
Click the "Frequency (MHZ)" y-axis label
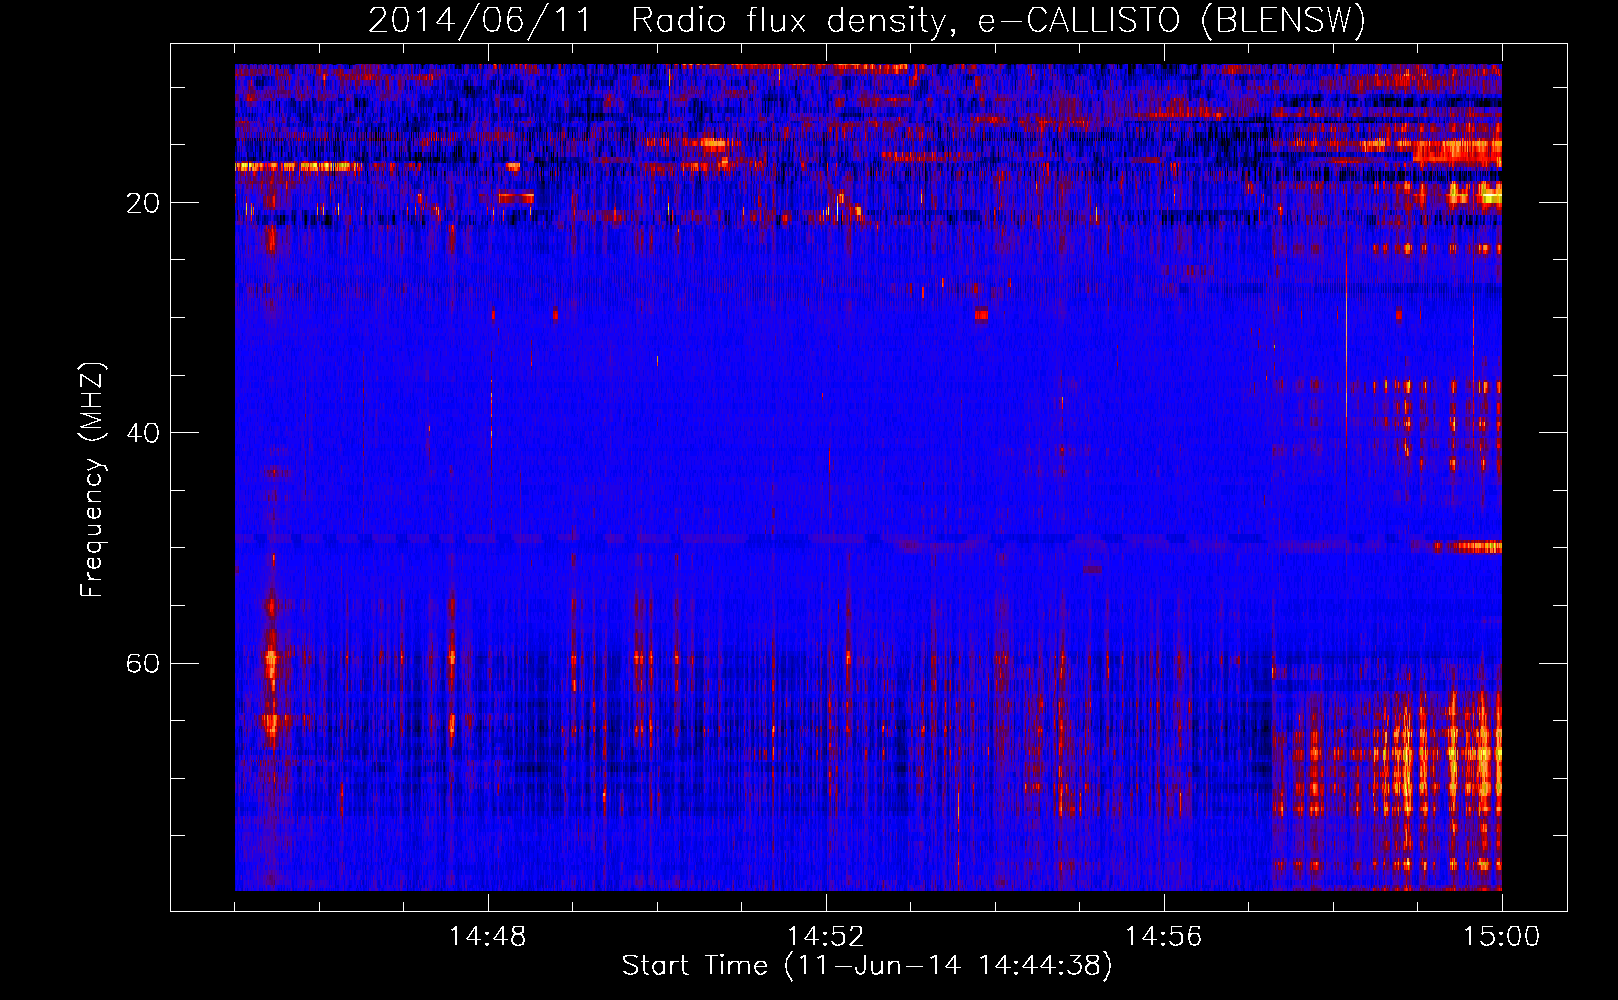click(x=92, y=480)
